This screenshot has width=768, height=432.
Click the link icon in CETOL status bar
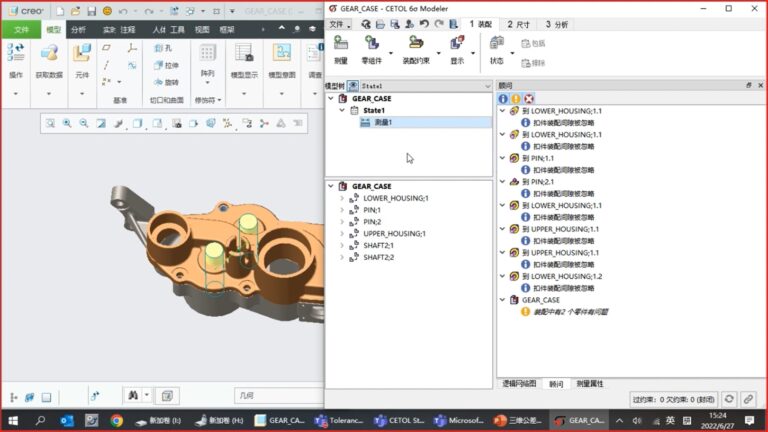pos(748,399)
